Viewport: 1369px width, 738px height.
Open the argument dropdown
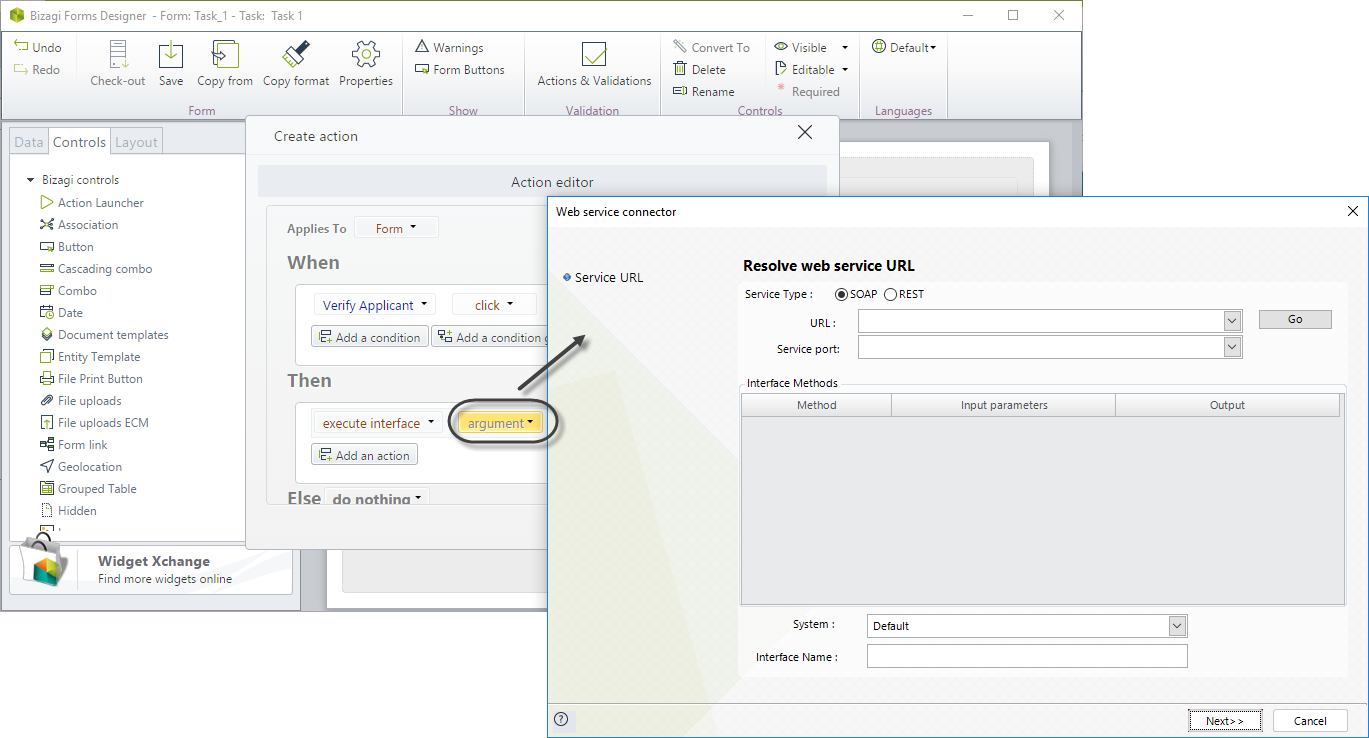[x=500, y=423]
